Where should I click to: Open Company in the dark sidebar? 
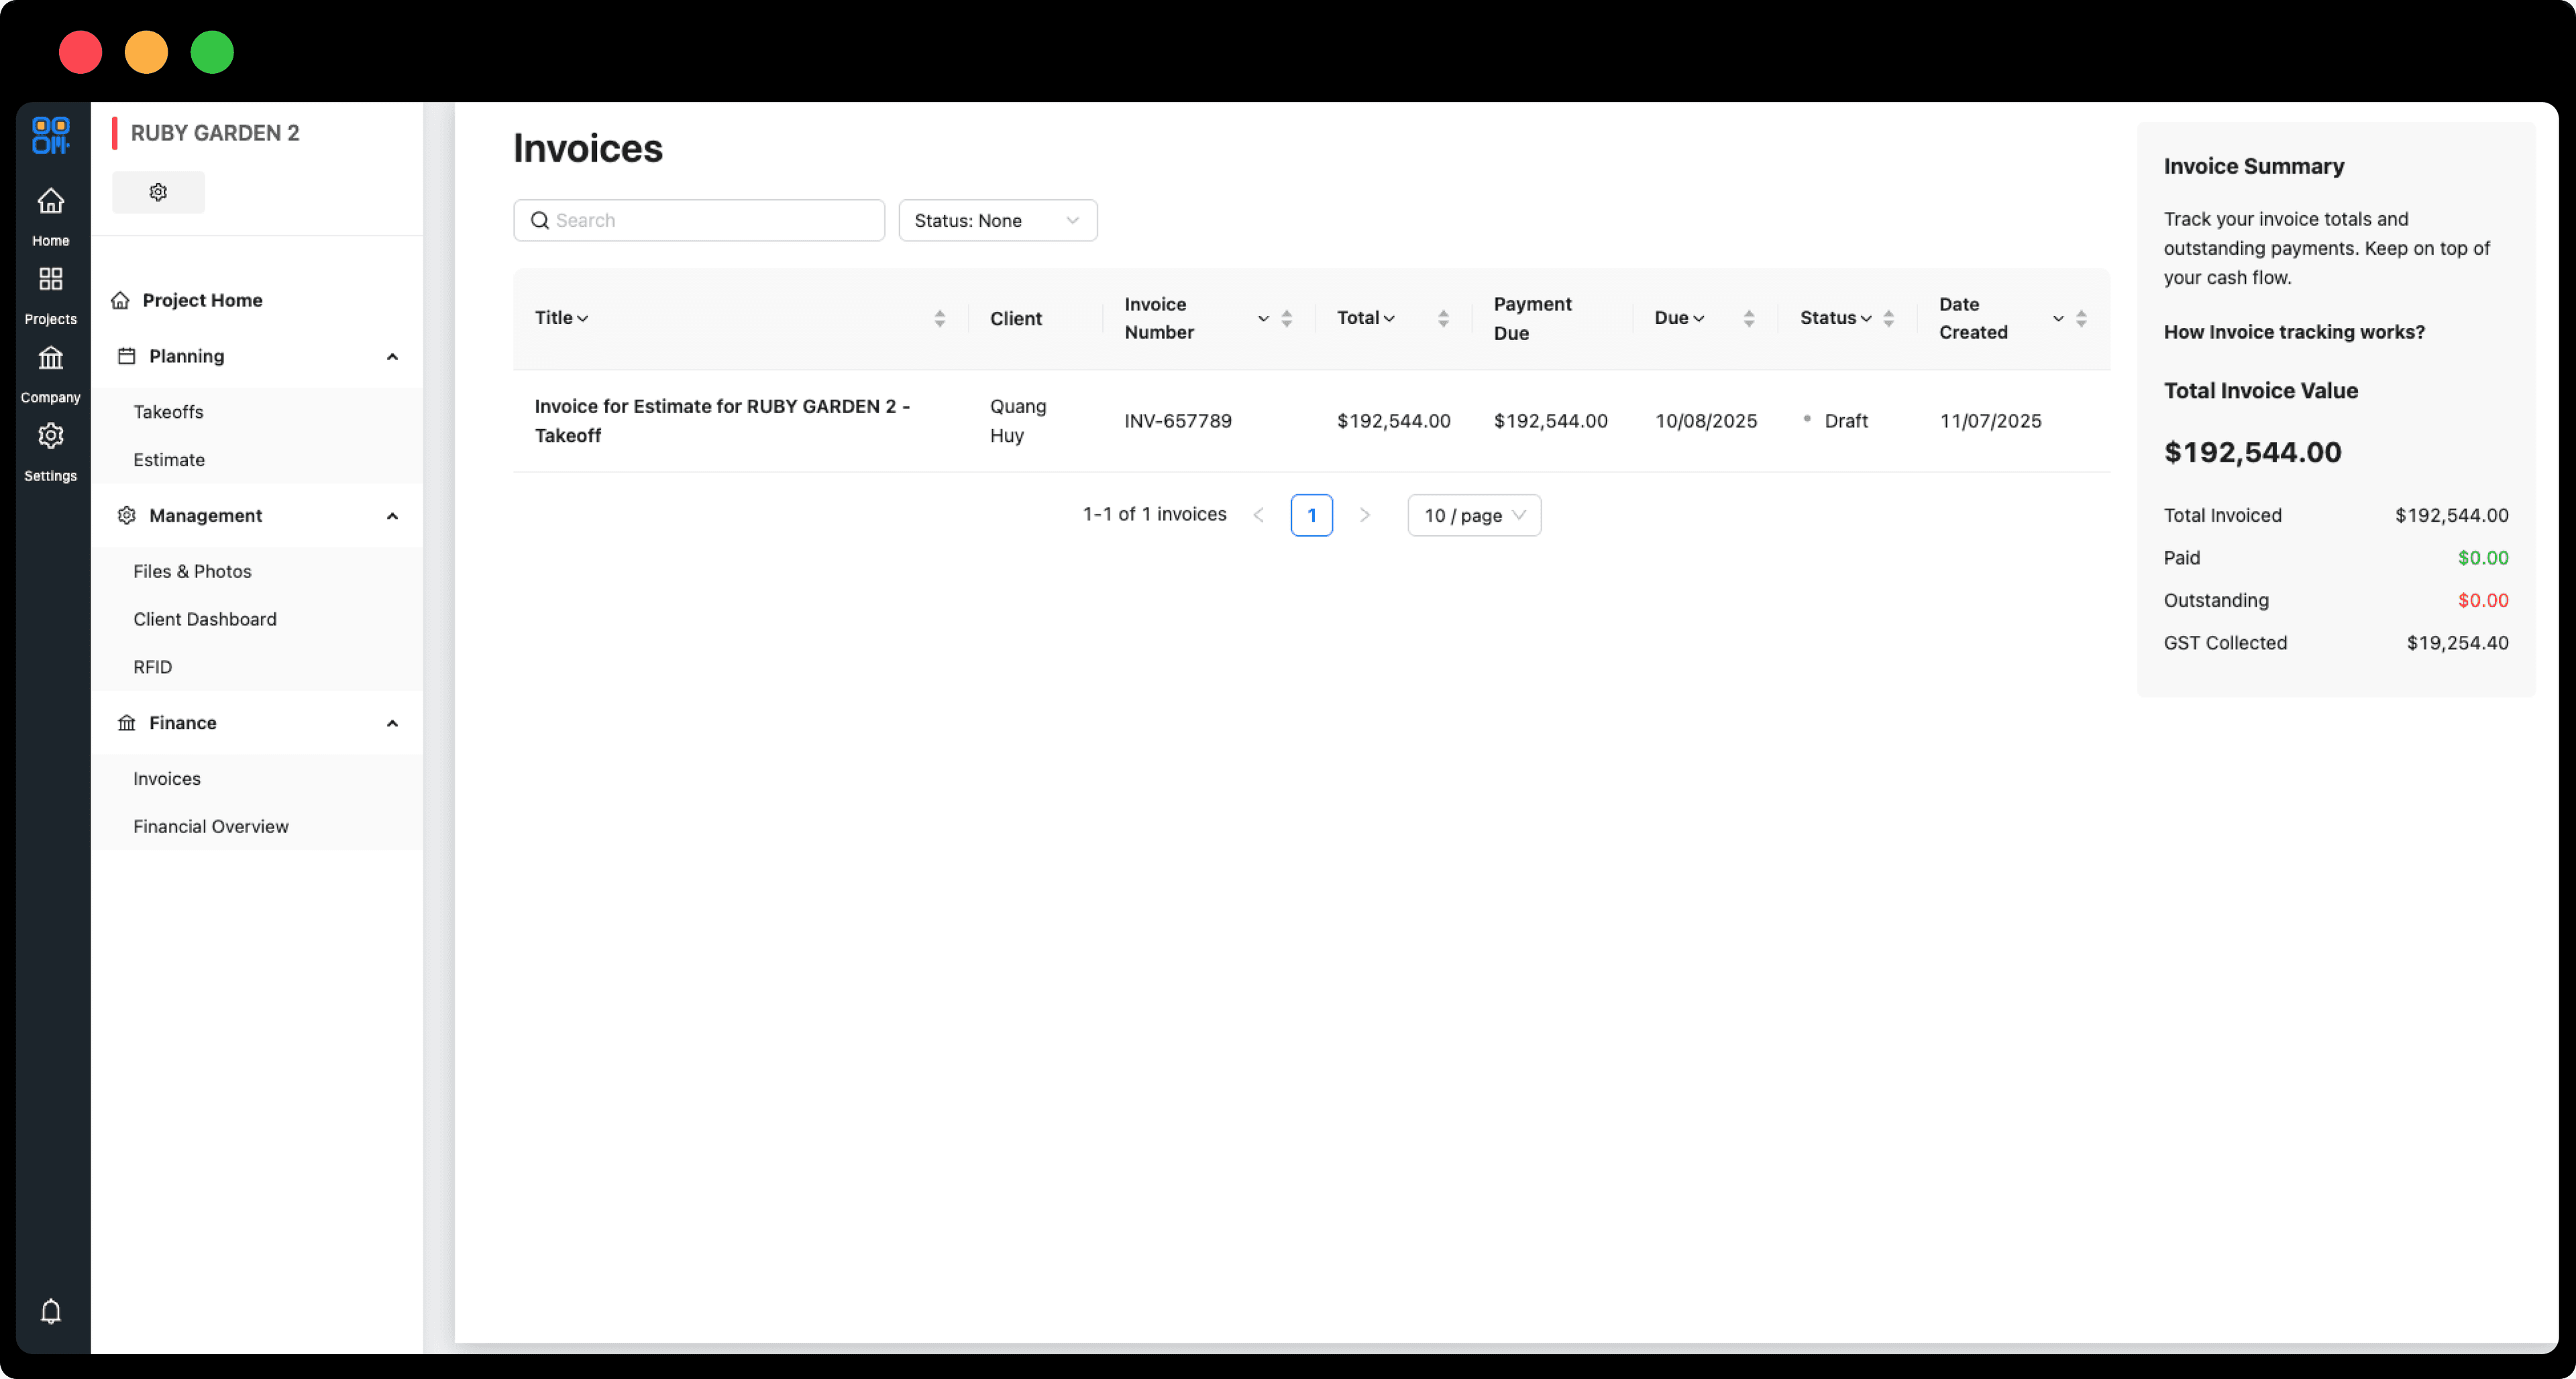pos(50,374)
